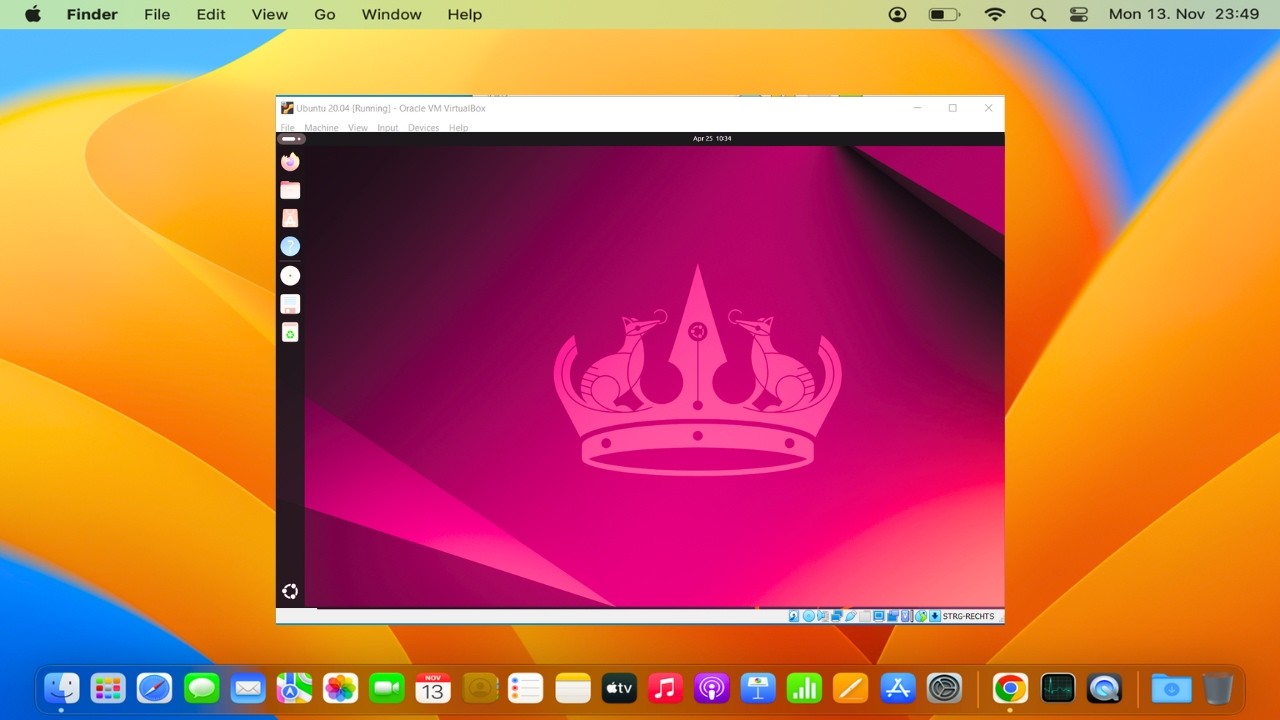Click the VirtualBox window title icon
This screenshot has height=720, width=1280.
(x=287, y=108)
